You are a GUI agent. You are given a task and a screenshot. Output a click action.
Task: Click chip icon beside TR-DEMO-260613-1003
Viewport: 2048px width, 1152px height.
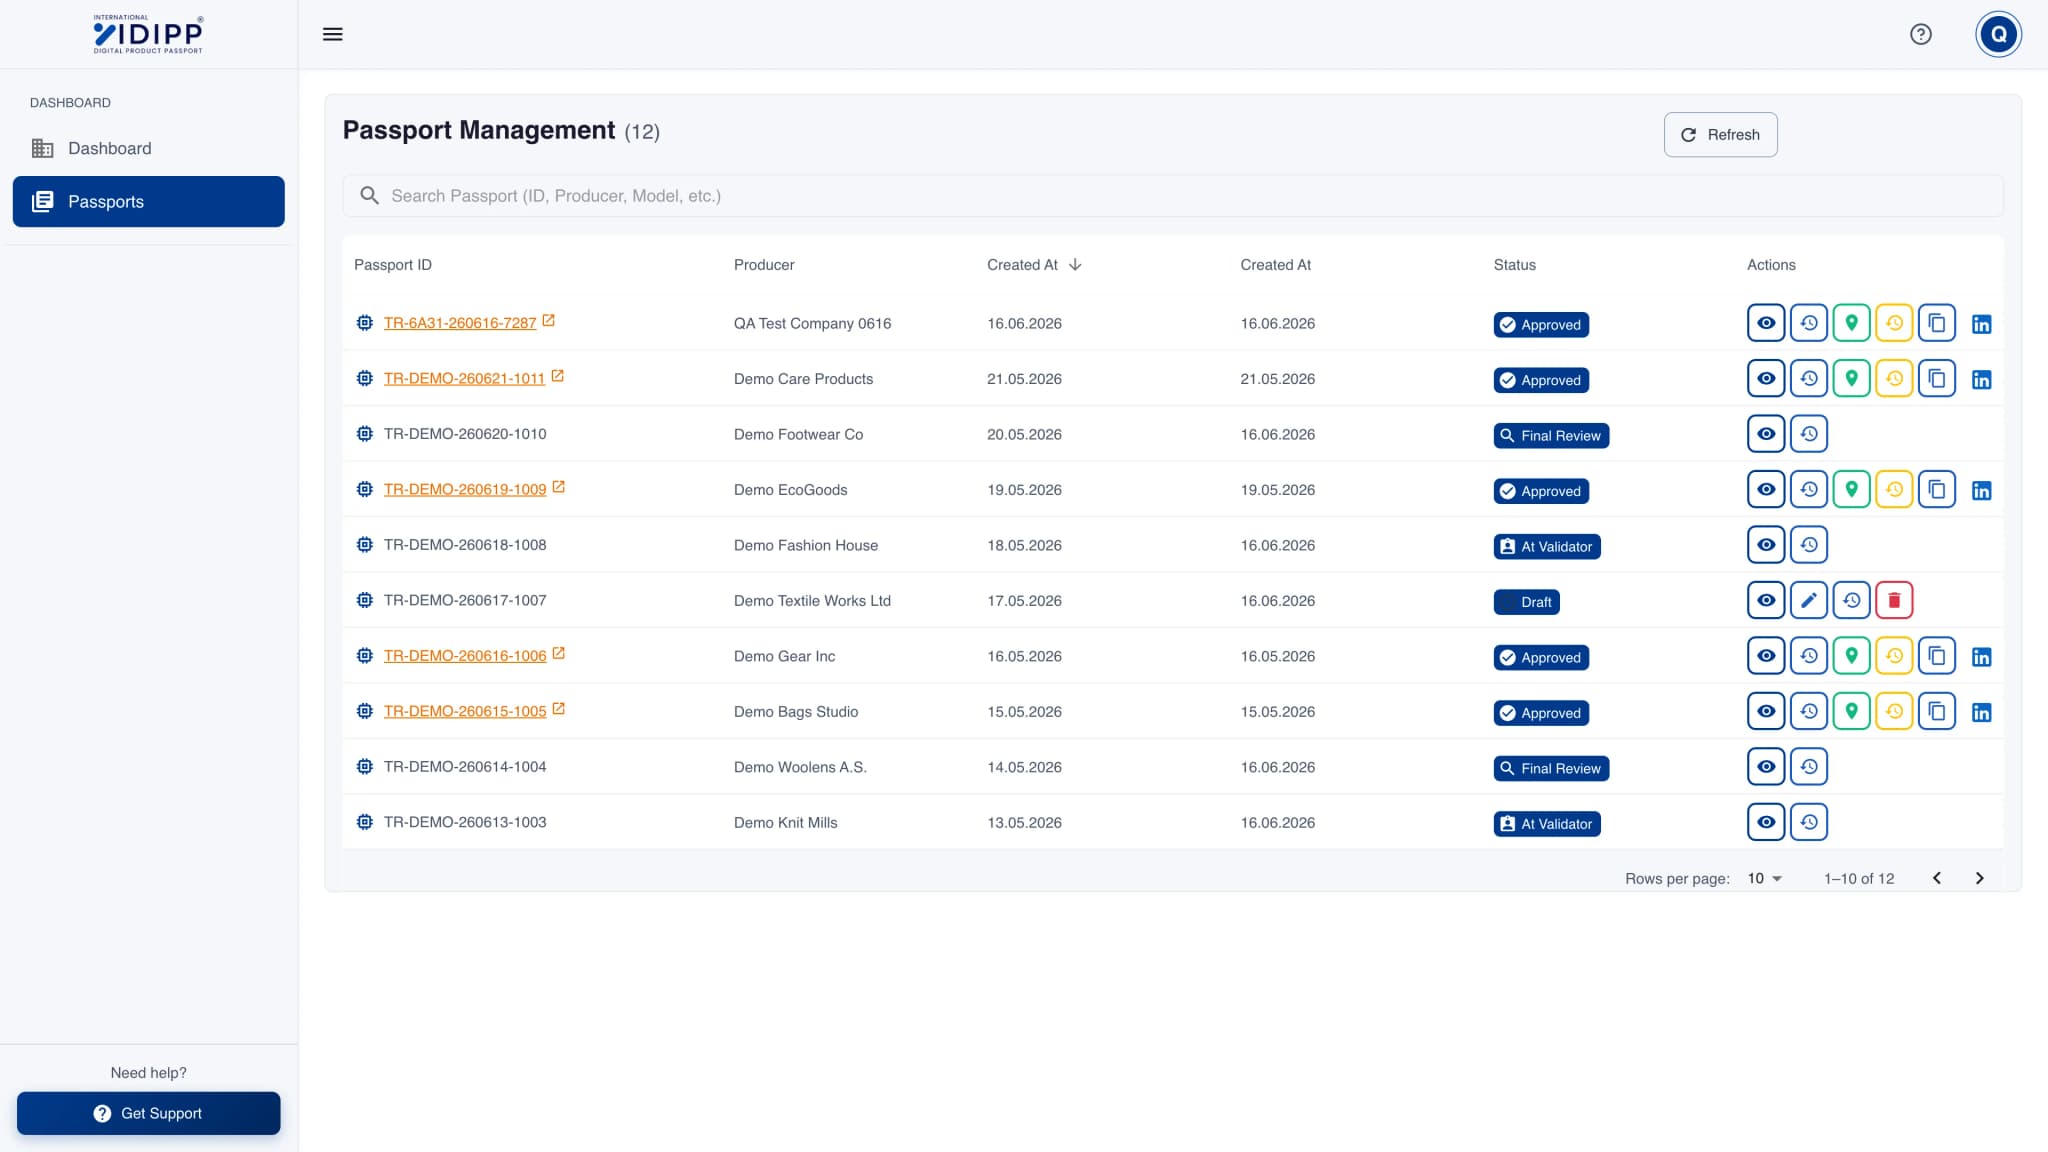365,822
